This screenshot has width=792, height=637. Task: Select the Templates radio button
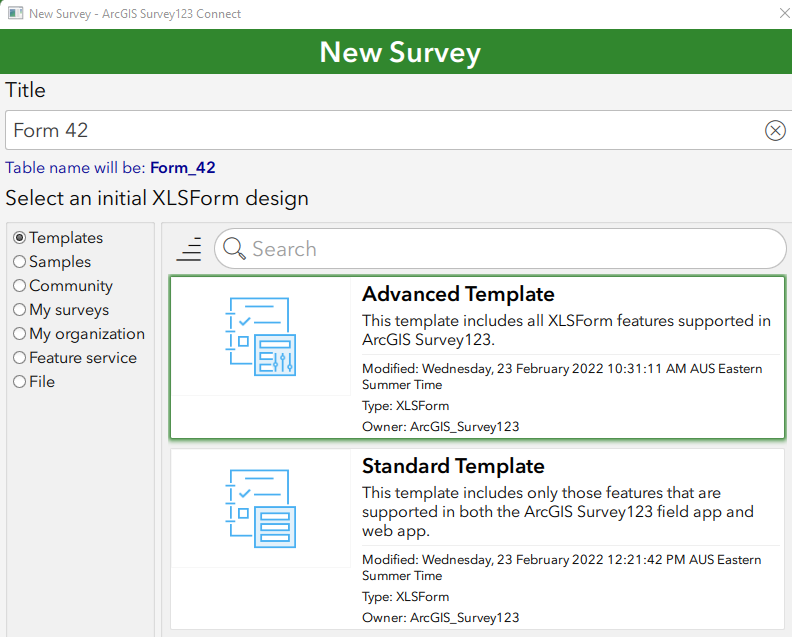point(20,238)
